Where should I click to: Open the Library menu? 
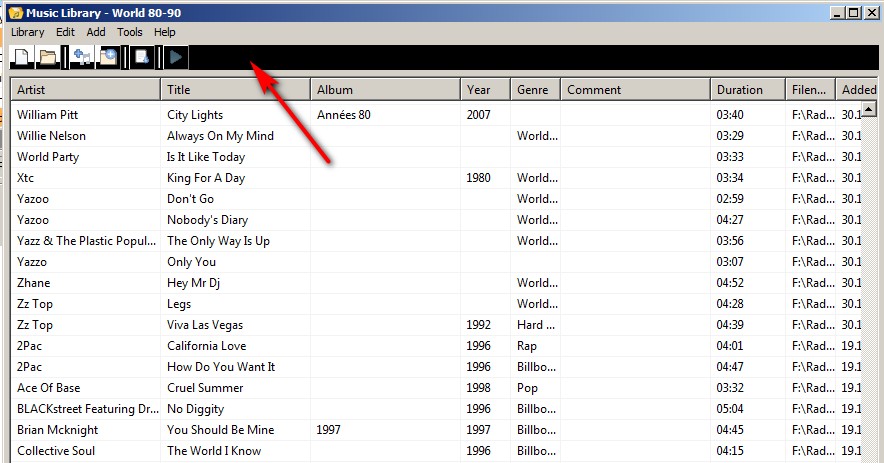pos(28,32)
